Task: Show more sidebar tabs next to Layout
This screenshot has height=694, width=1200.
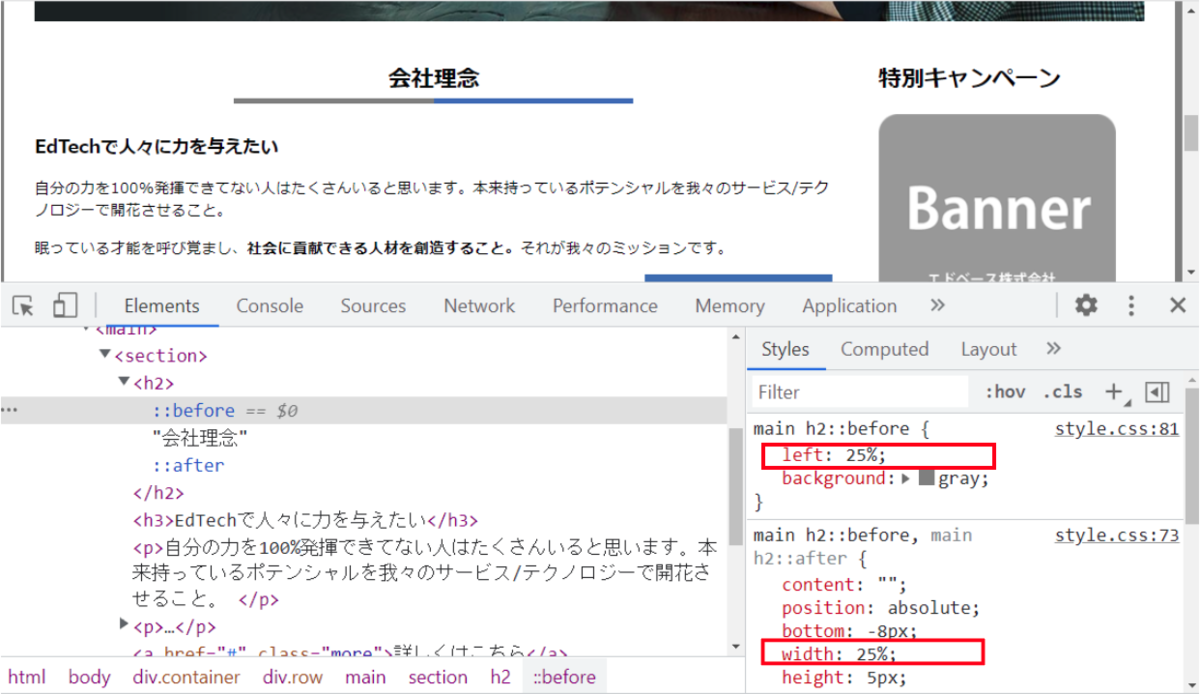Action: 1053,349
